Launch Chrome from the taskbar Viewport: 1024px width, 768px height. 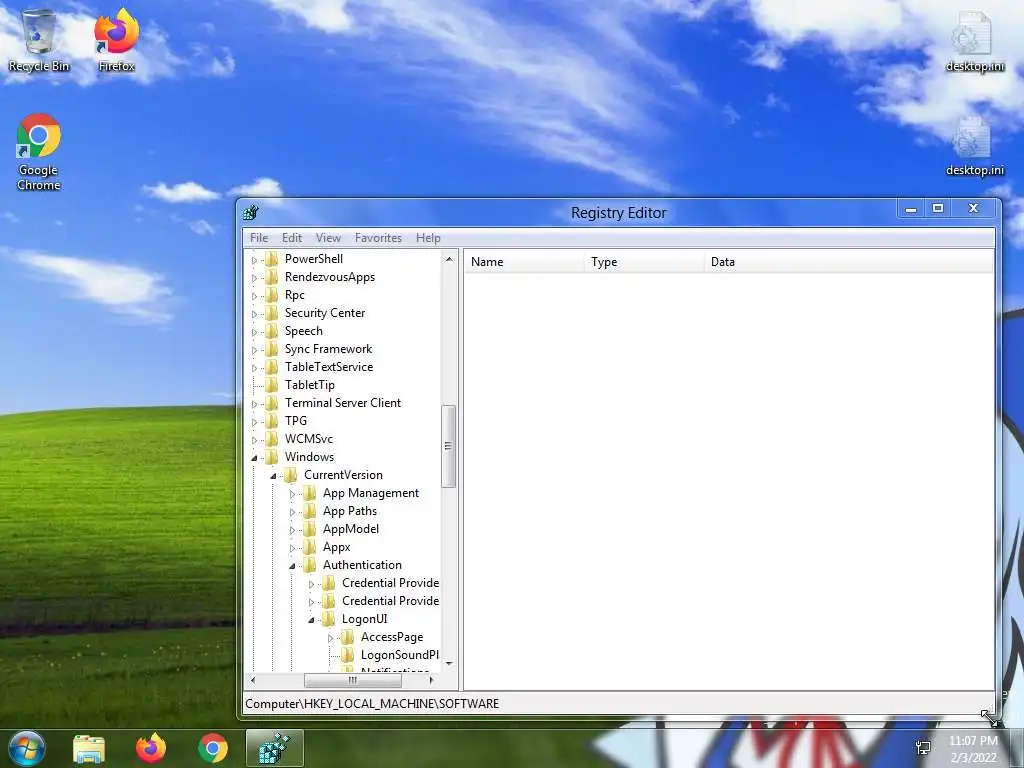(x=213, y=748)
